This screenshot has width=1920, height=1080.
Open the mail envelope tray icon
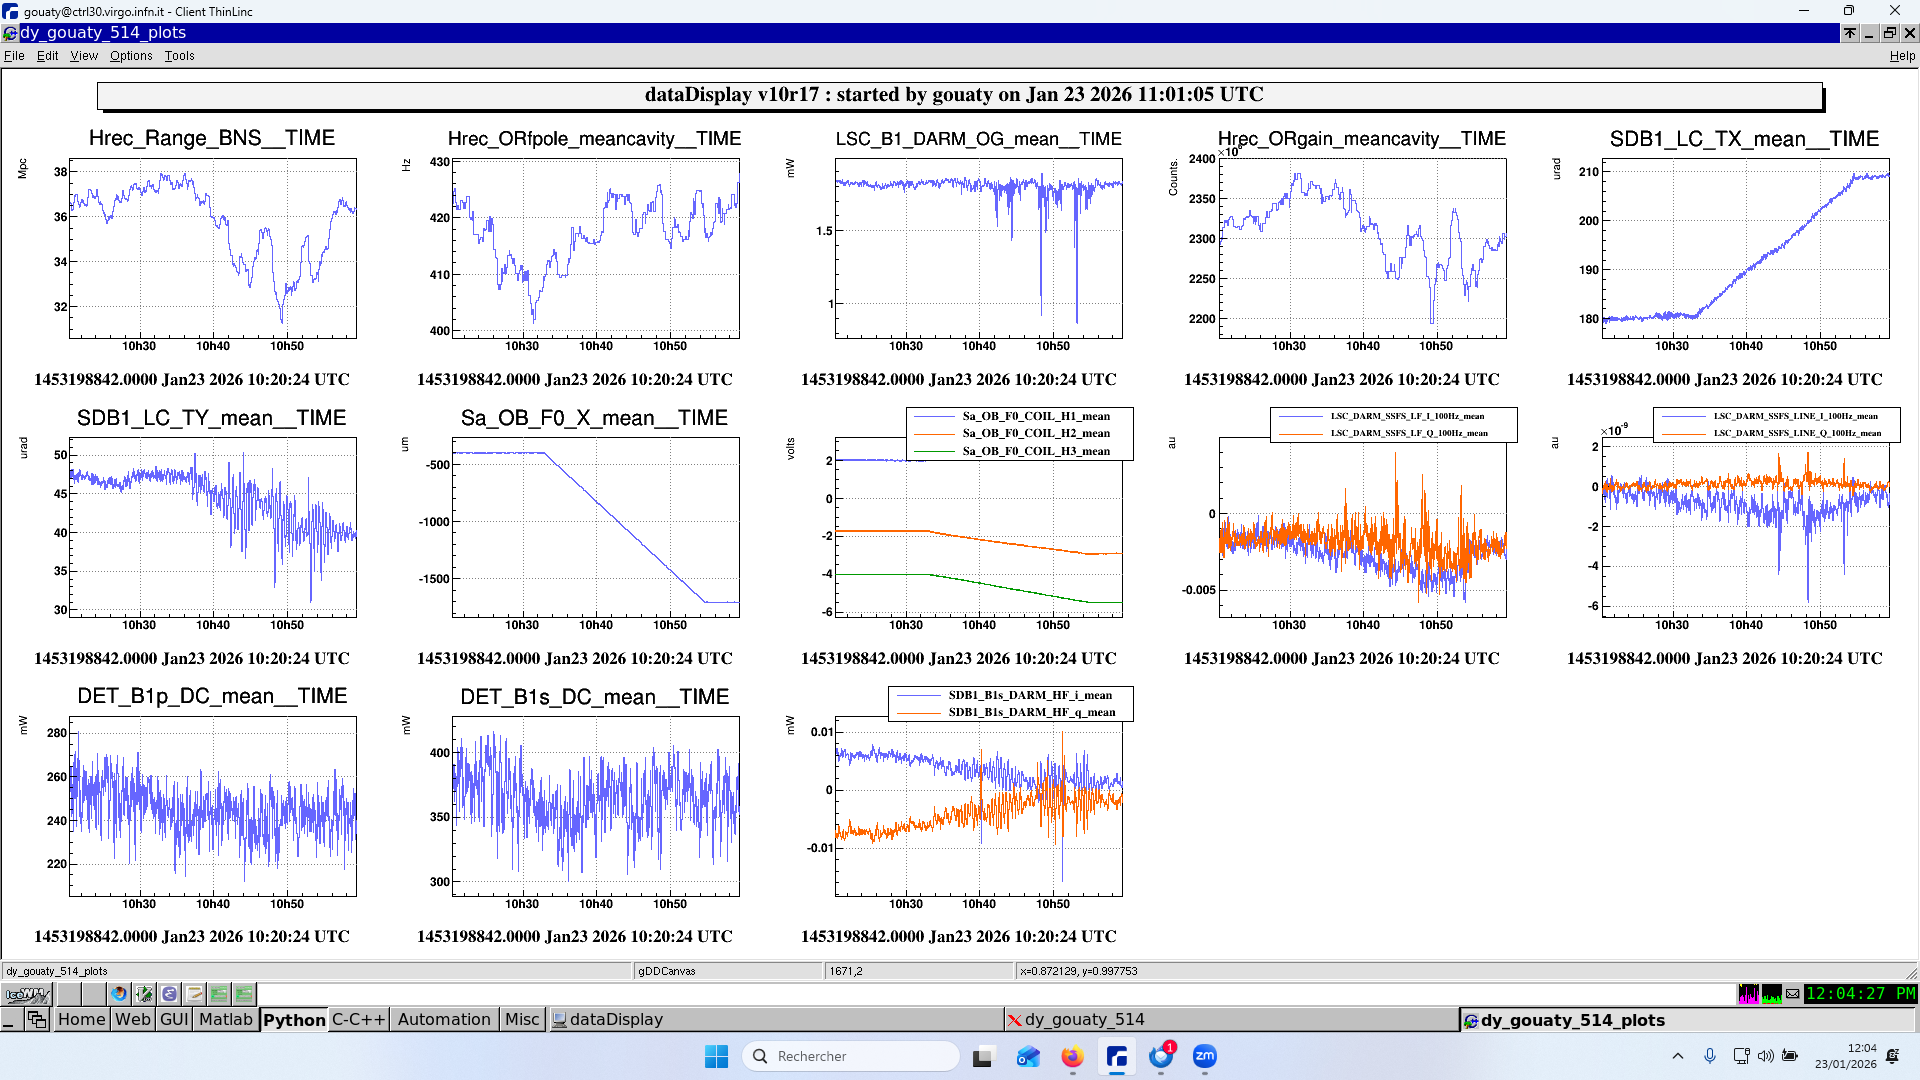[x=1793, y=994]
